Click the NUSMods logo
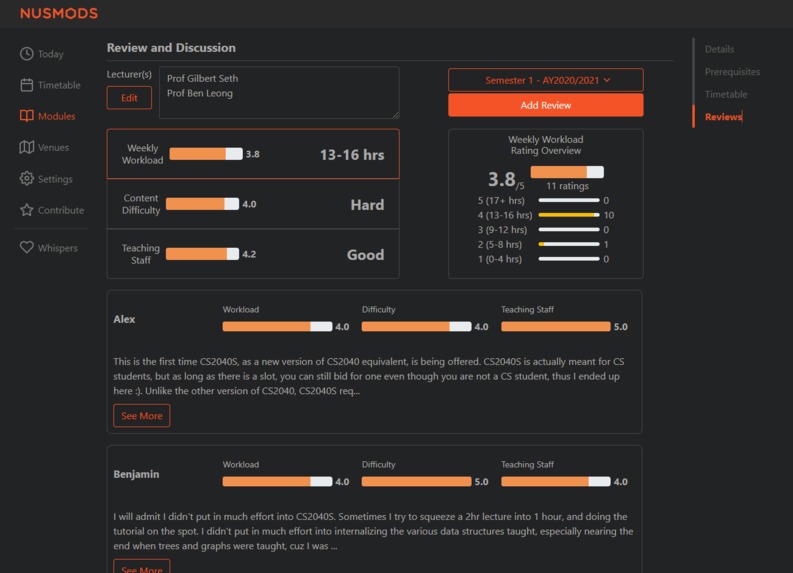 click(x=59, y=13)
